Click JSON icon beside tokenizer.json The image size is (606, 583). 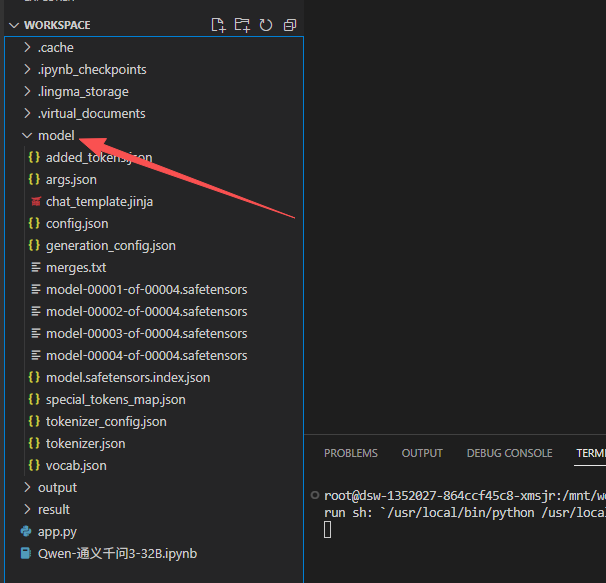[34, 443]
